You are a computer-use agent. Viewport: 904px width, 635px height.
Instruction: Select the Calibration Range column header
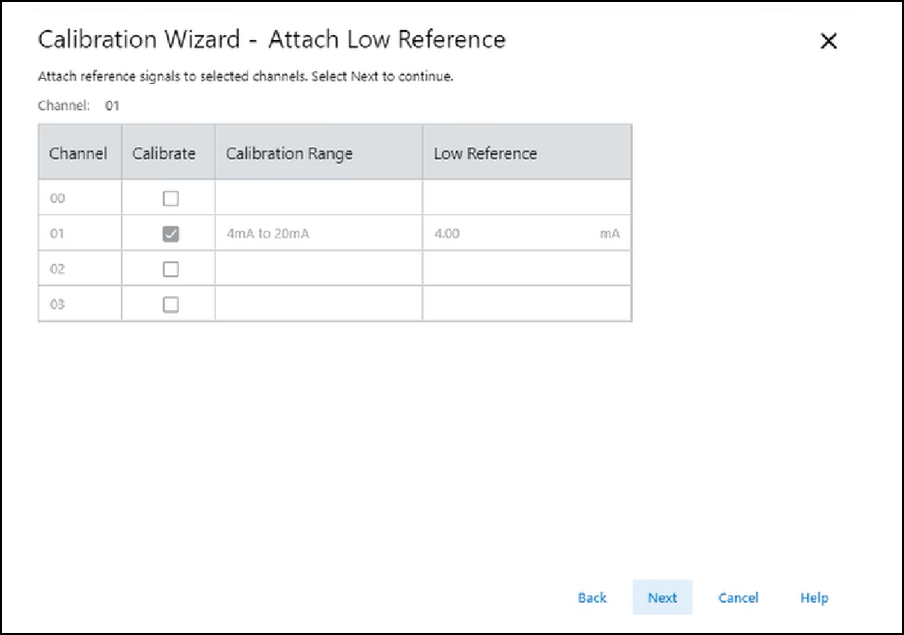tap(289, 153)
